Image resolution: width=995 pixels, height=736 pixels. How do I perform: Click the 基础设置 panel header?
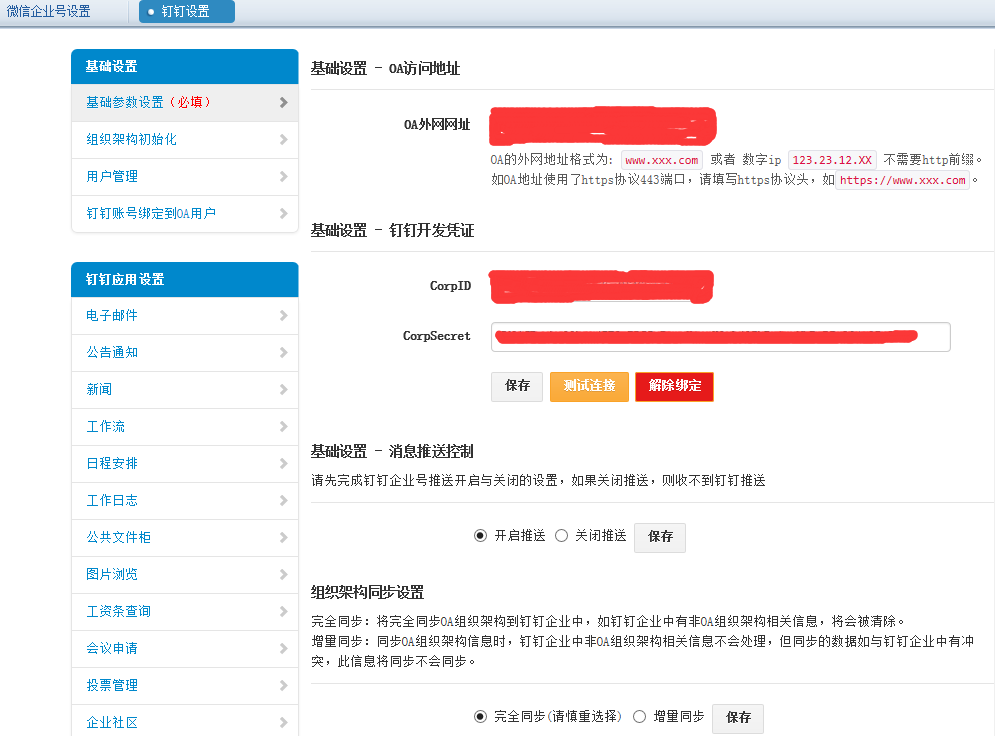(185, 67)
